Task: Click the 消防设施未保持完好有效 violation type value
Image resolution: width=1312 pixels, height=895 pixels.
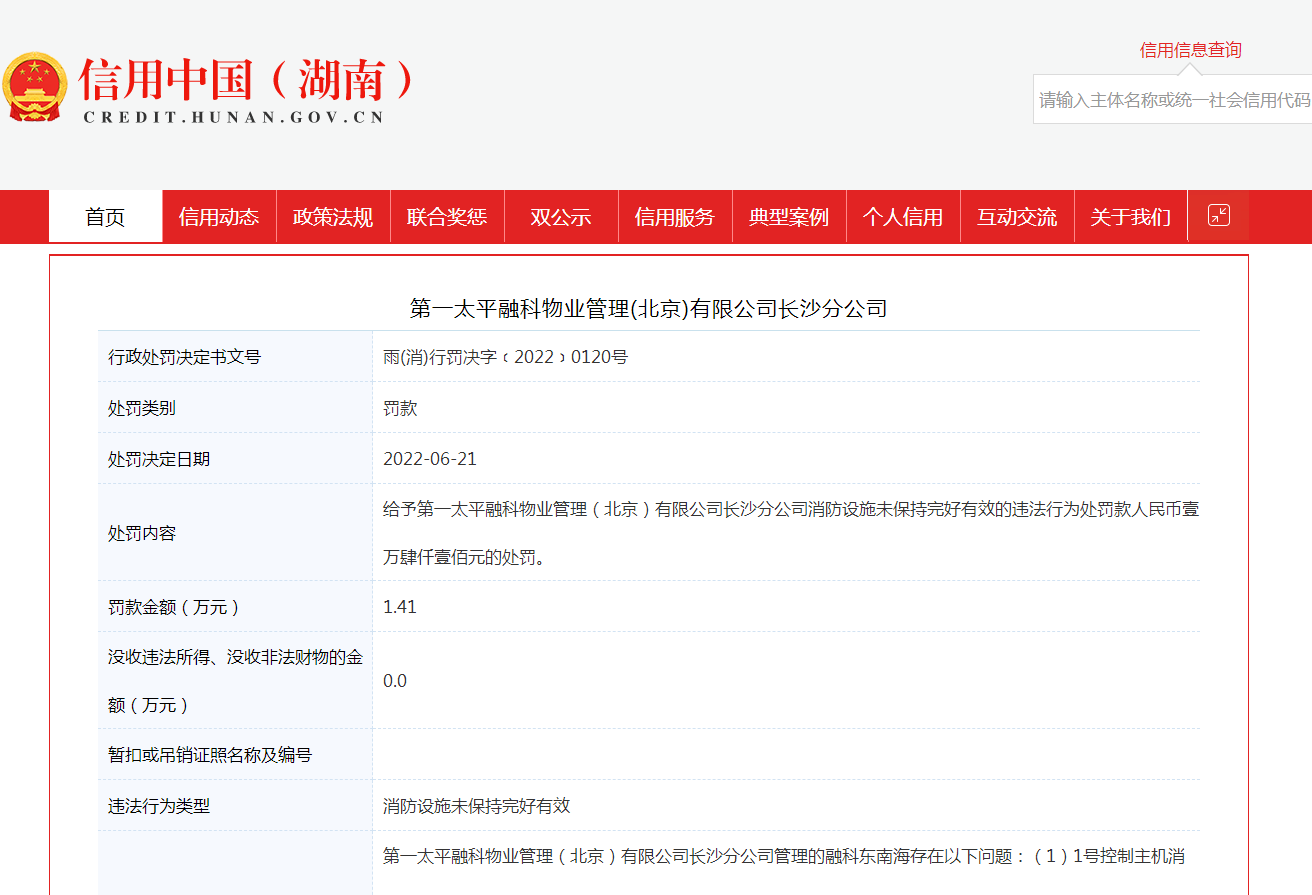Action: 477,806
